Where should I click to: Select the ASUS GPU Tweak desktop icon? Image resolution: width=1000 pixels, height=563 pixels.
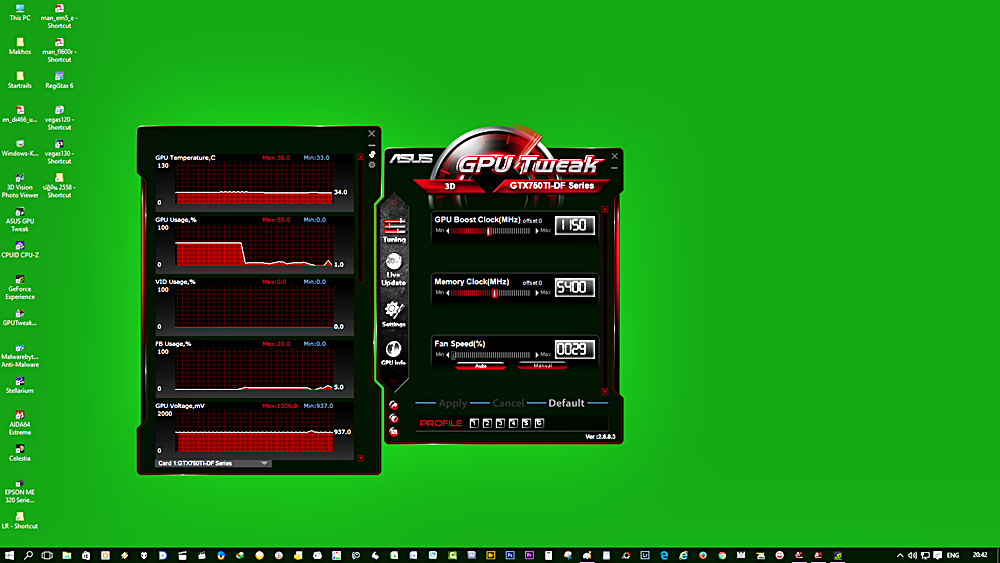pyautogui.click(x=20, y=219)
